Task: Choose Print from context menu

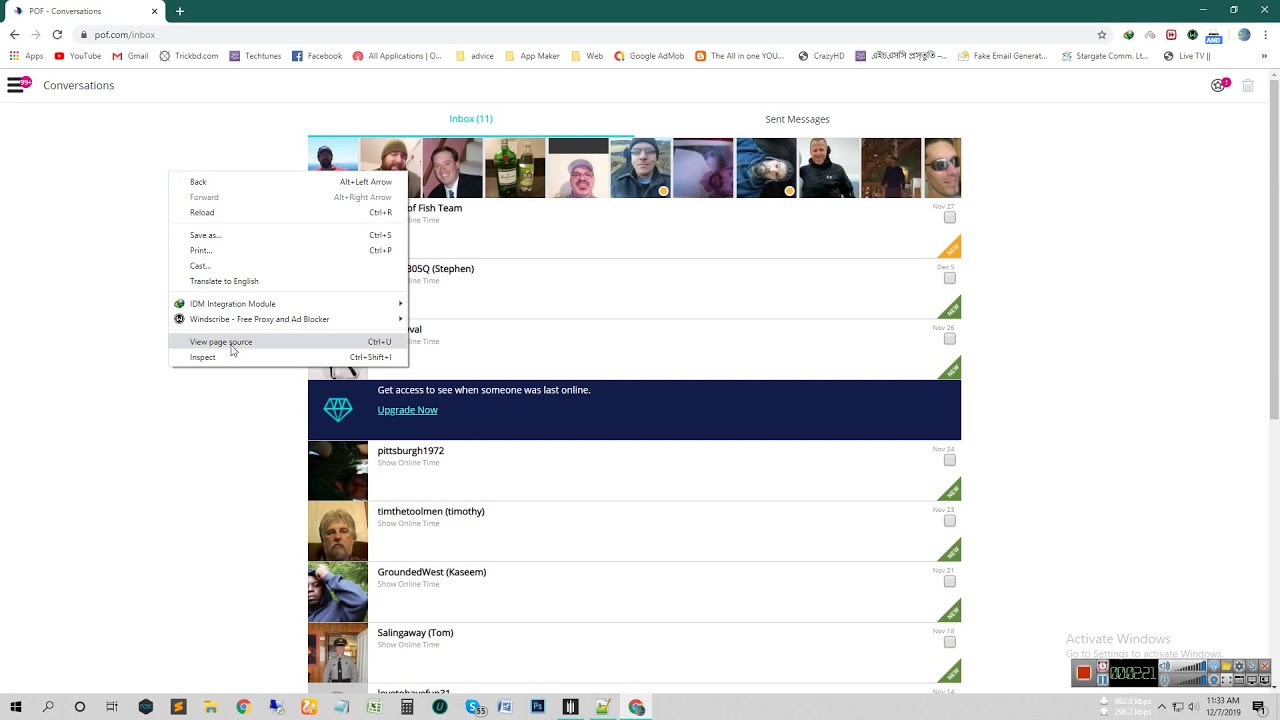Action: pos(289,250)
